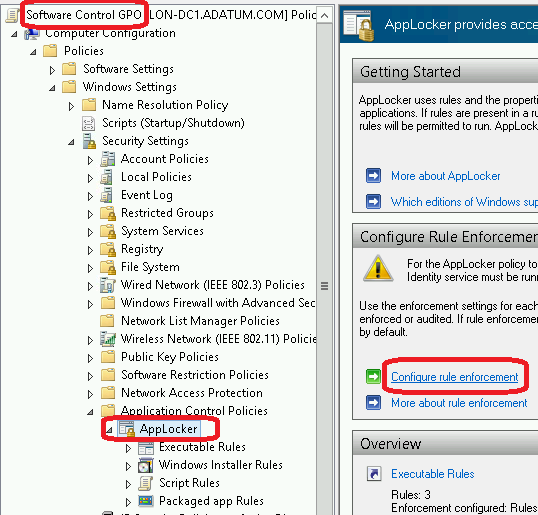Click the Security Settings lock icon
This screenshot has width=538, height=515.
(89, 141)
